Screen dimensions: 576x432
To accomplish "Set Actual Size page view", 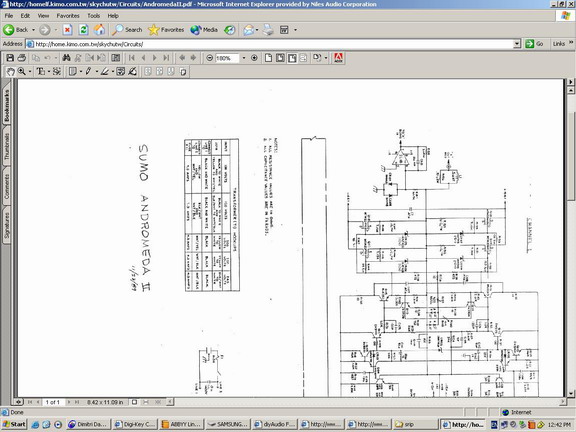I will click(269, 58).
